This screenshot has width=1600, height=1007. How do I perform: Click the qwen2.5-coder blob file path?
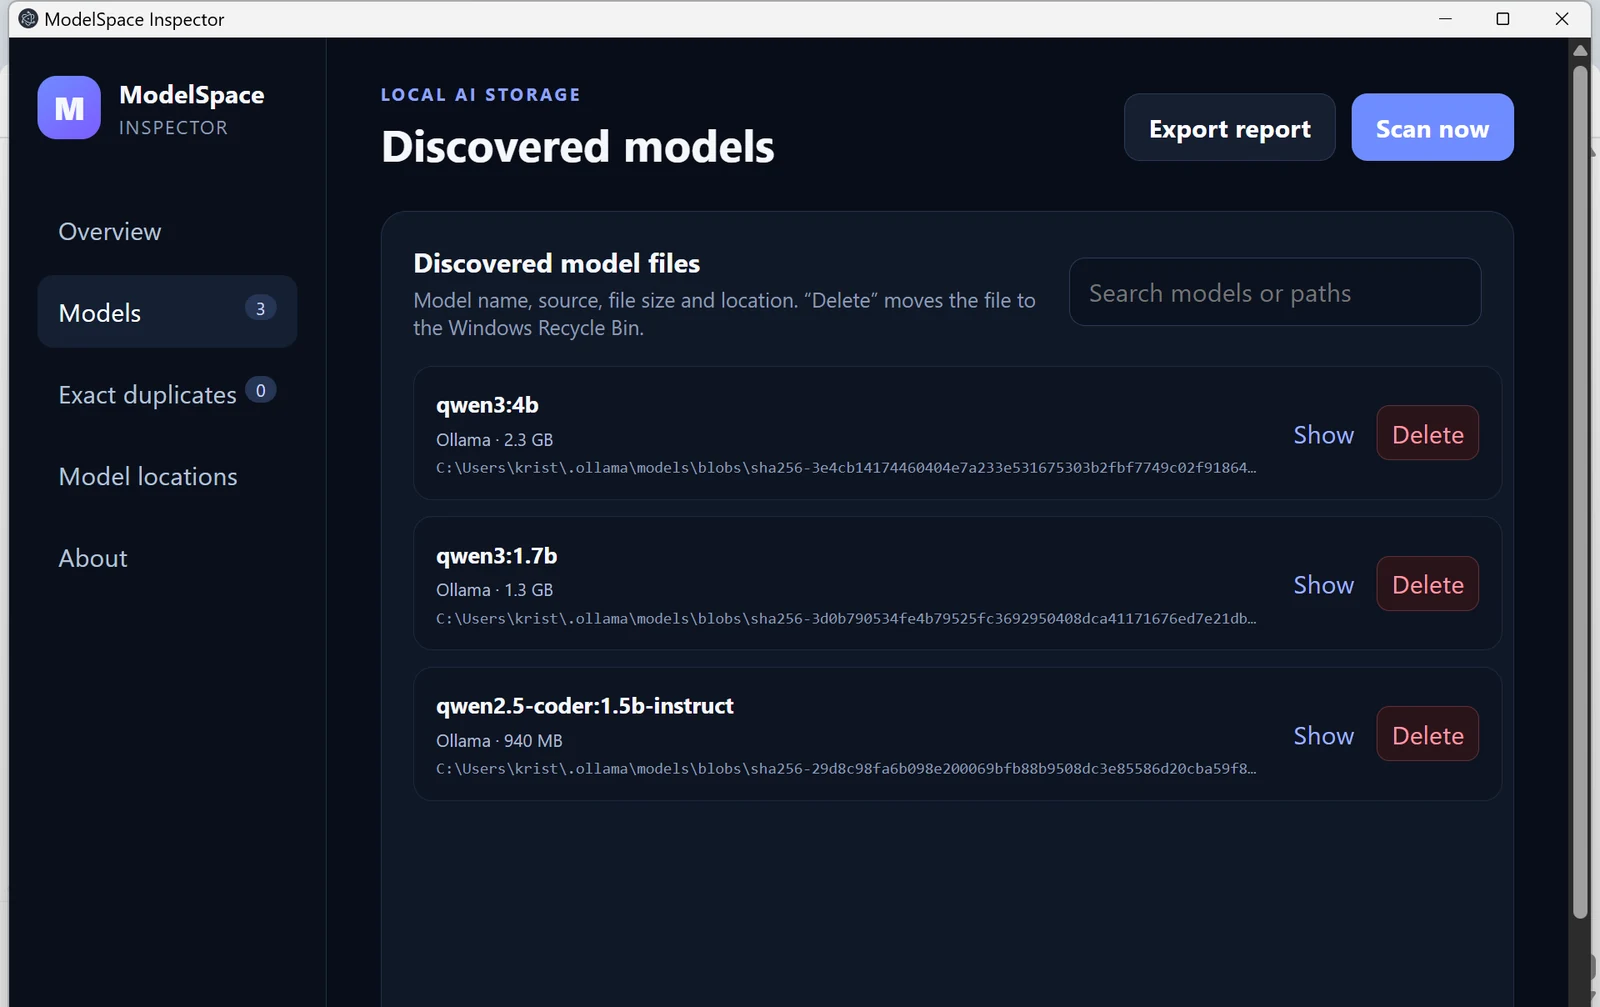(x=846, y=769)
